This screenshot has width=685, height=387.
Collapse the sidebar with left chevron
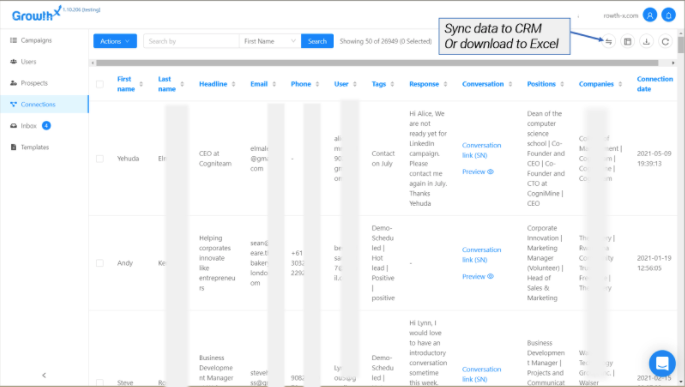[x=44, y=375]
